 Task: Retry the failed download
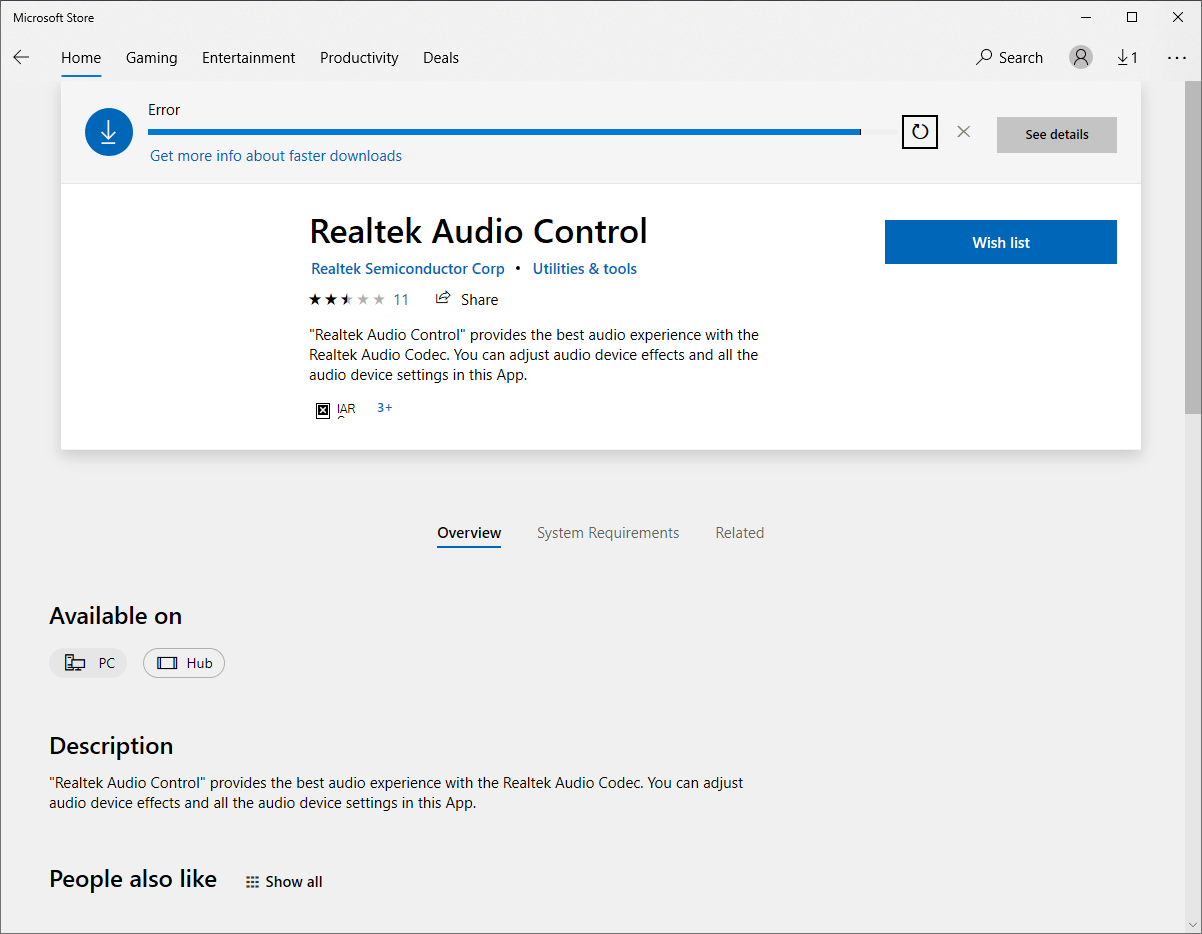(x=919, y=131)
